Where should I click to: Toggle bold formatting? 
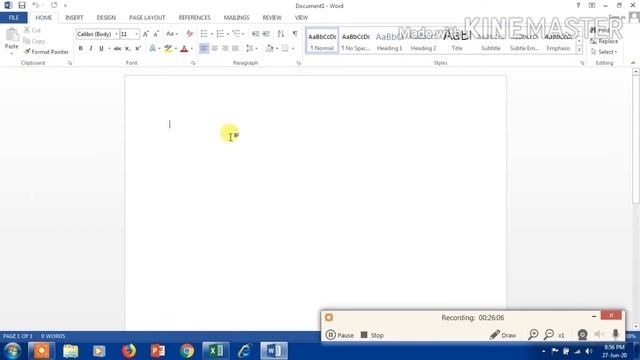80,49
